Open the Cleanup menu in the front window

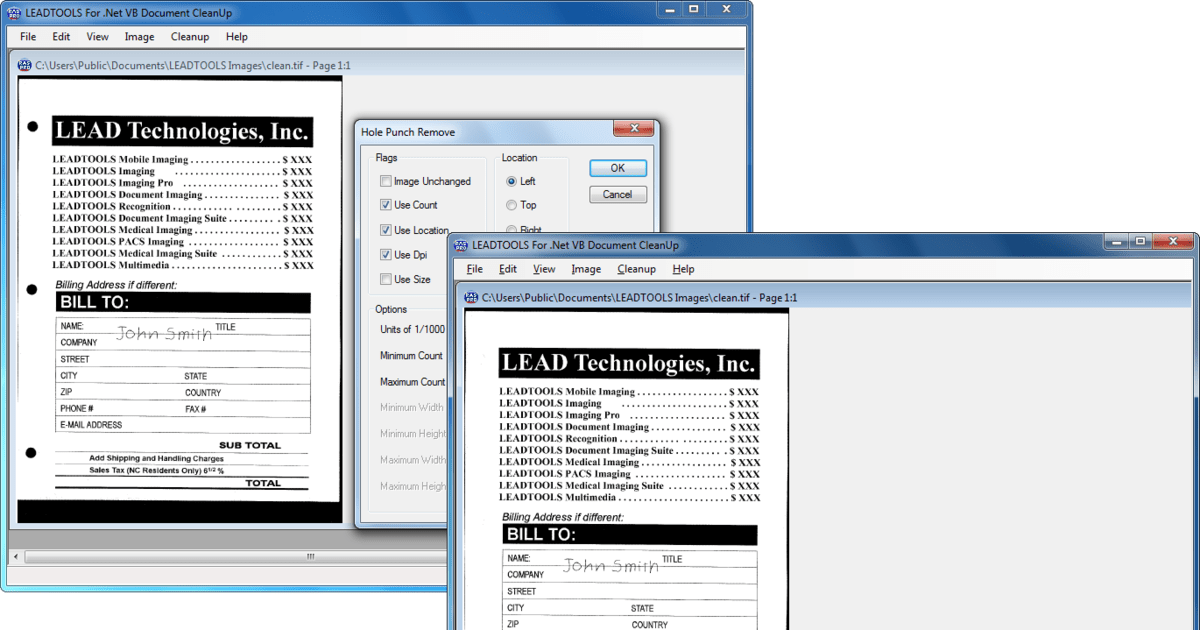637,269
